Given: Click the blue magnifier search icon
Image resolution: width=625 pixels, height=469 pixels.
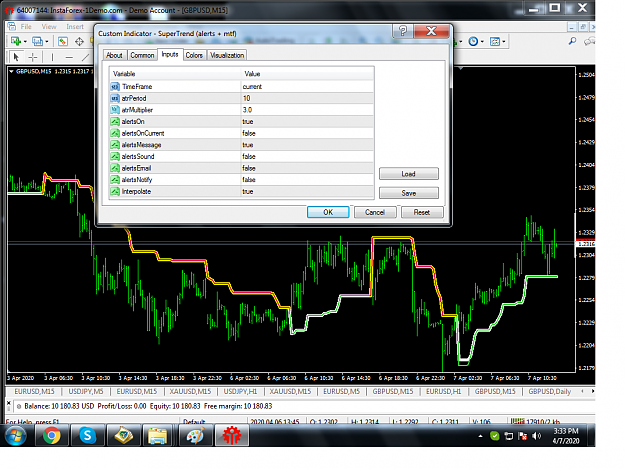Looking at the screenshot, I should point(572,41).
